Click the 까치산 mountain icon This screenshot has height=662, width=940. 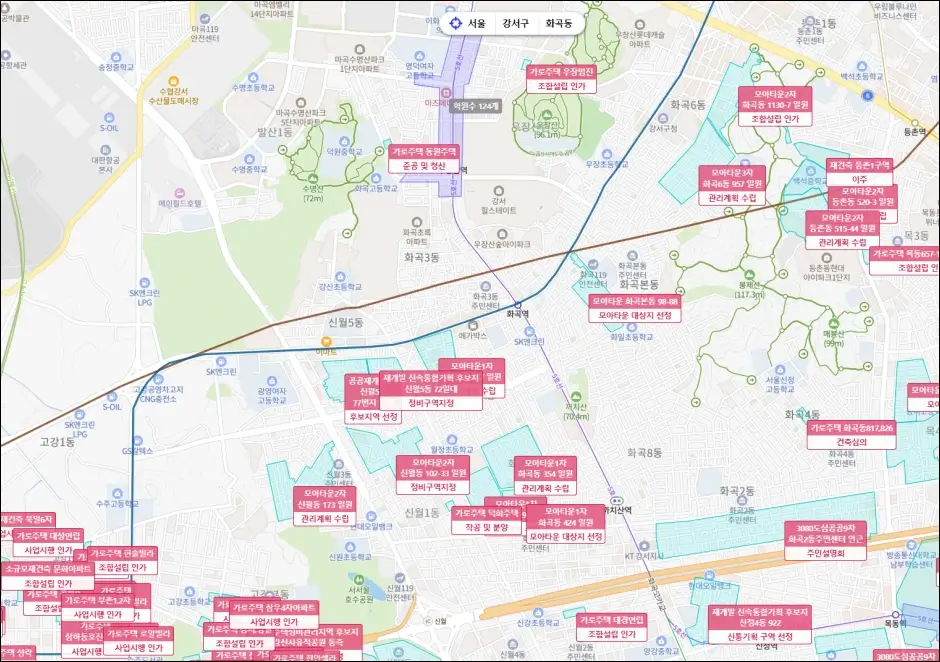576,396
